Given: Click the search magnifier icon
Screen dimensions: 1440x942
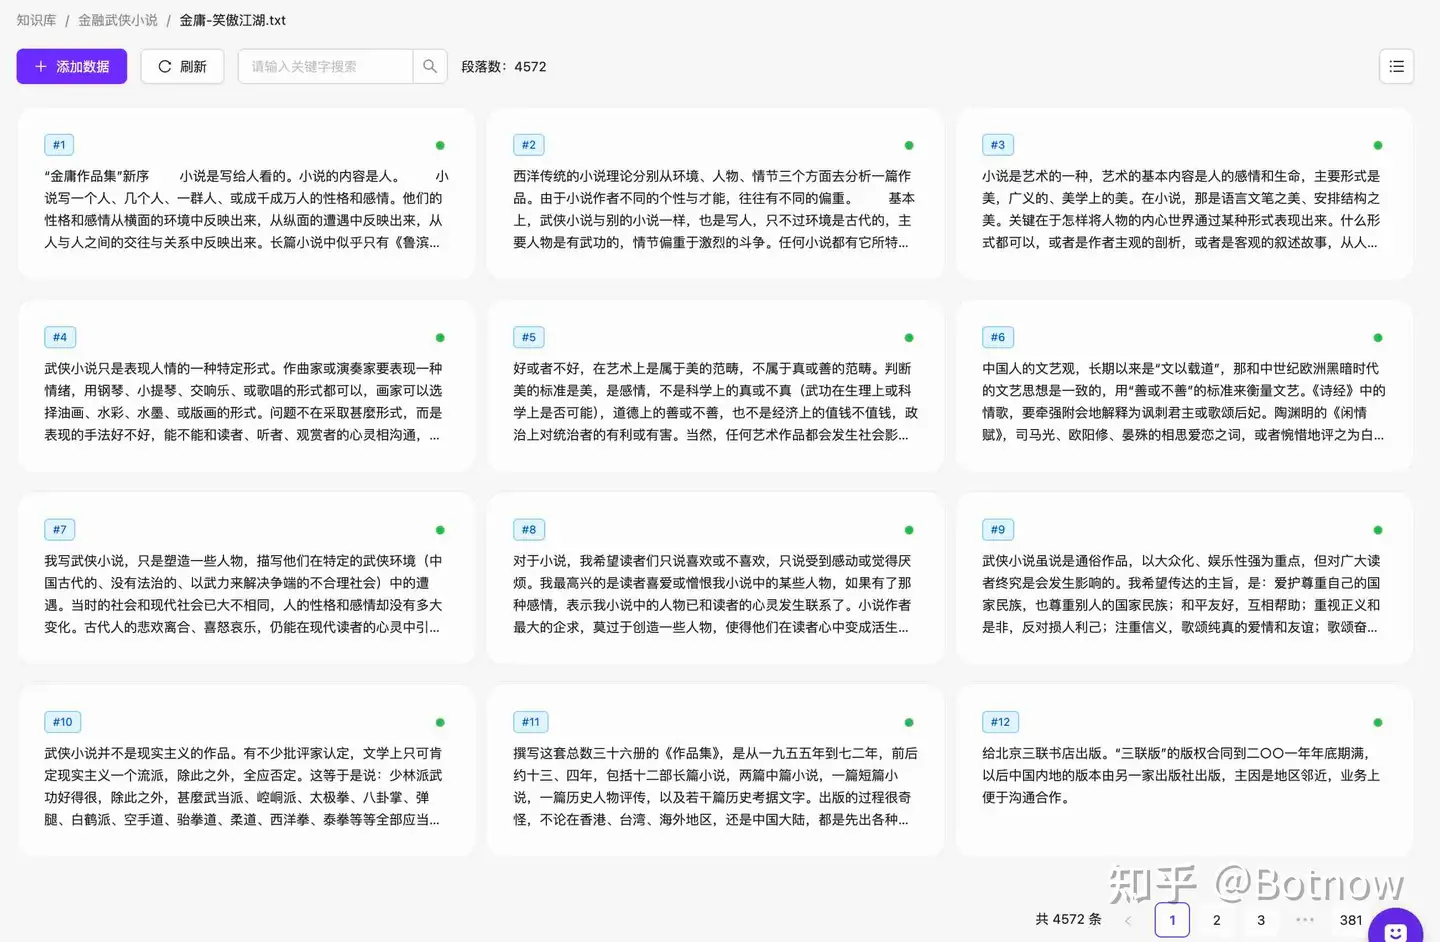Looking at the screenshot, I should pos(430,67).
